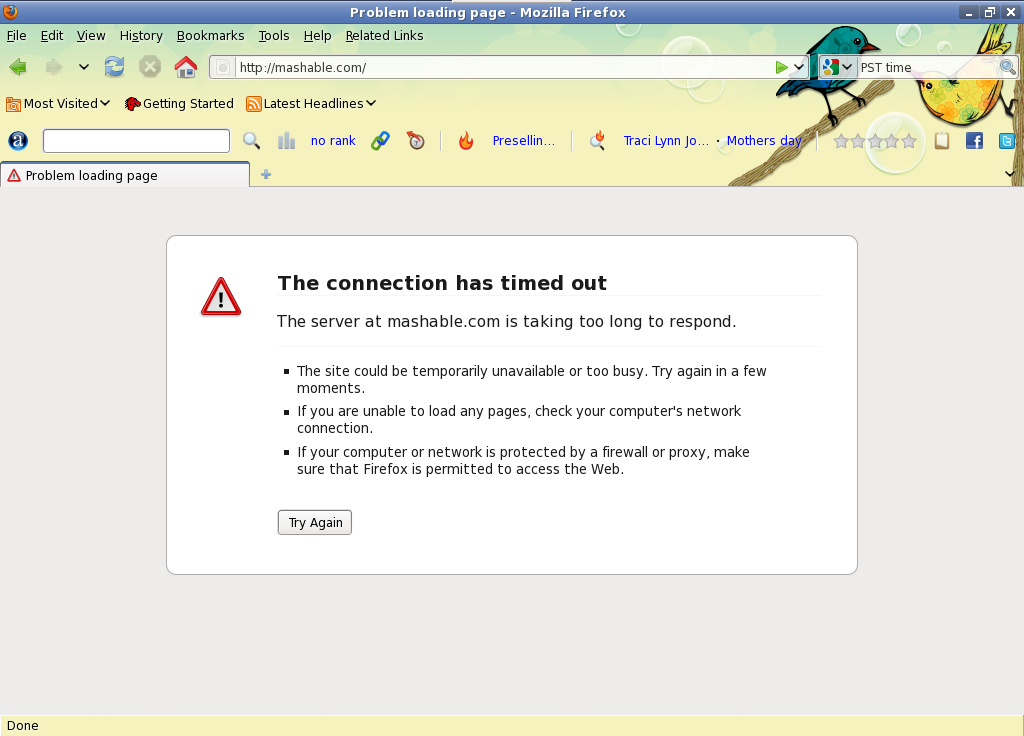Minimize the Firefox window
Screen dimensions: 1024x736
968,12
